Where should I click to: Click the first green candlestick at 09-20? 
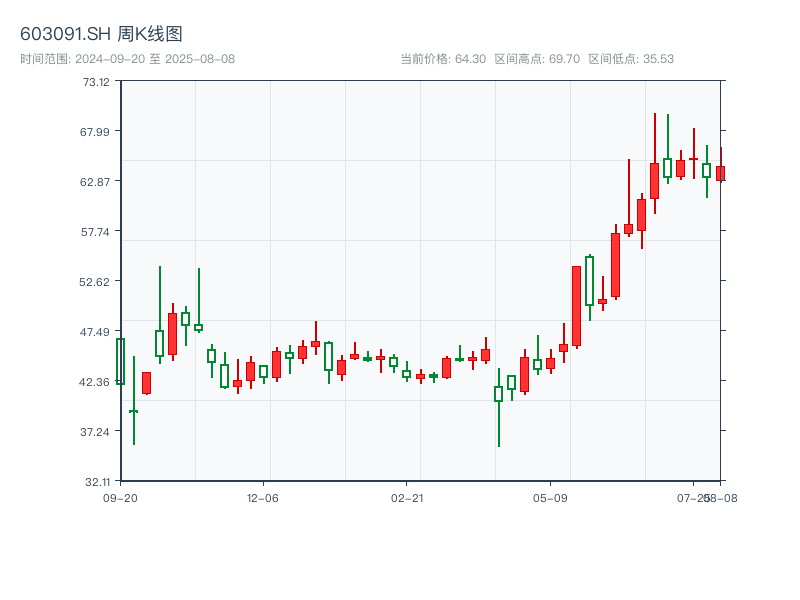(120, 361)
